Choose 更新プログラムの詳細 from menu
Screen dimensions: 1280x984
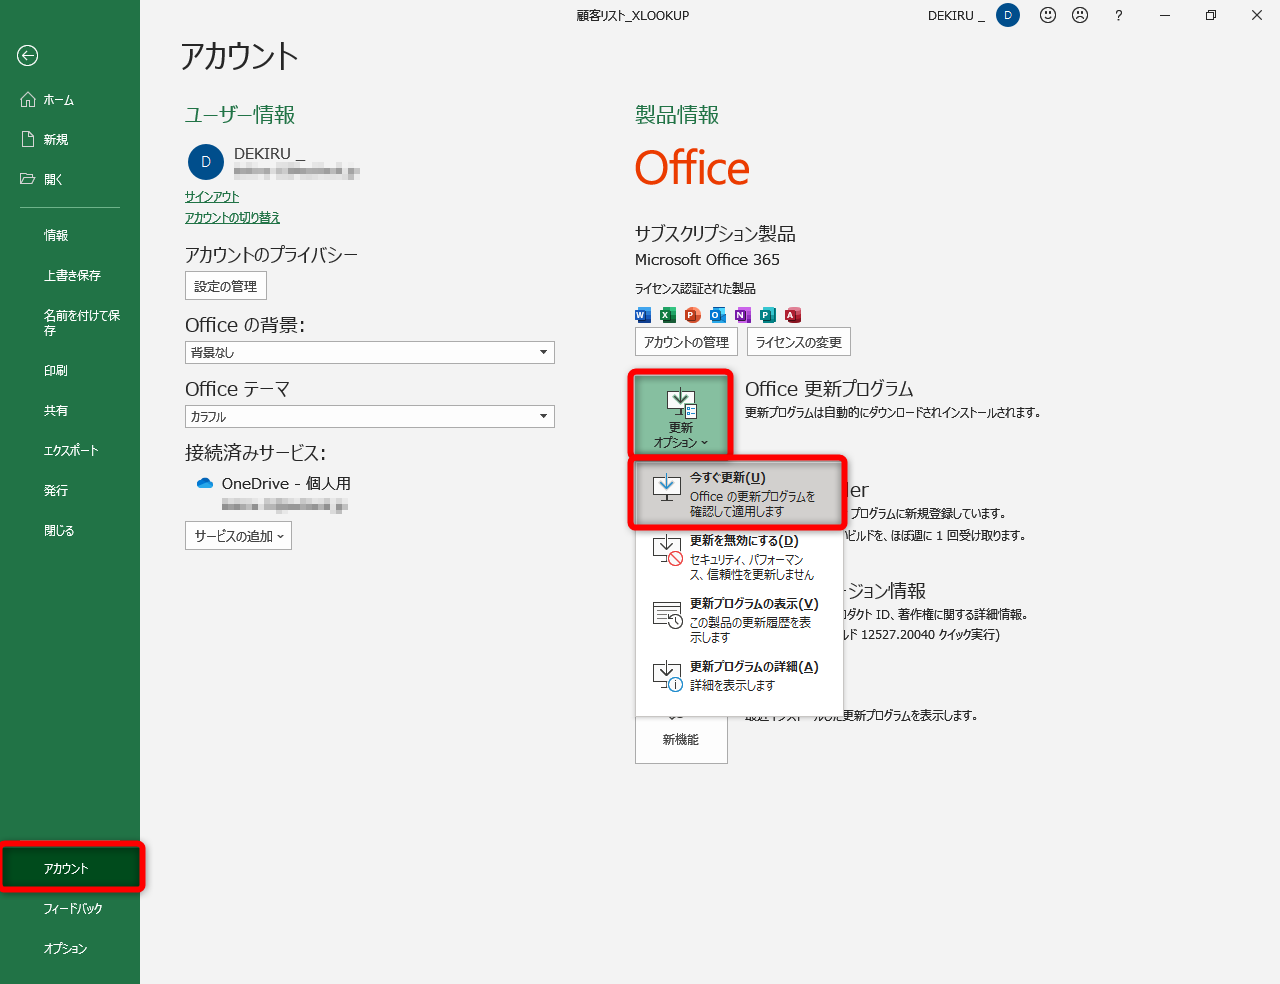[739, 676]
